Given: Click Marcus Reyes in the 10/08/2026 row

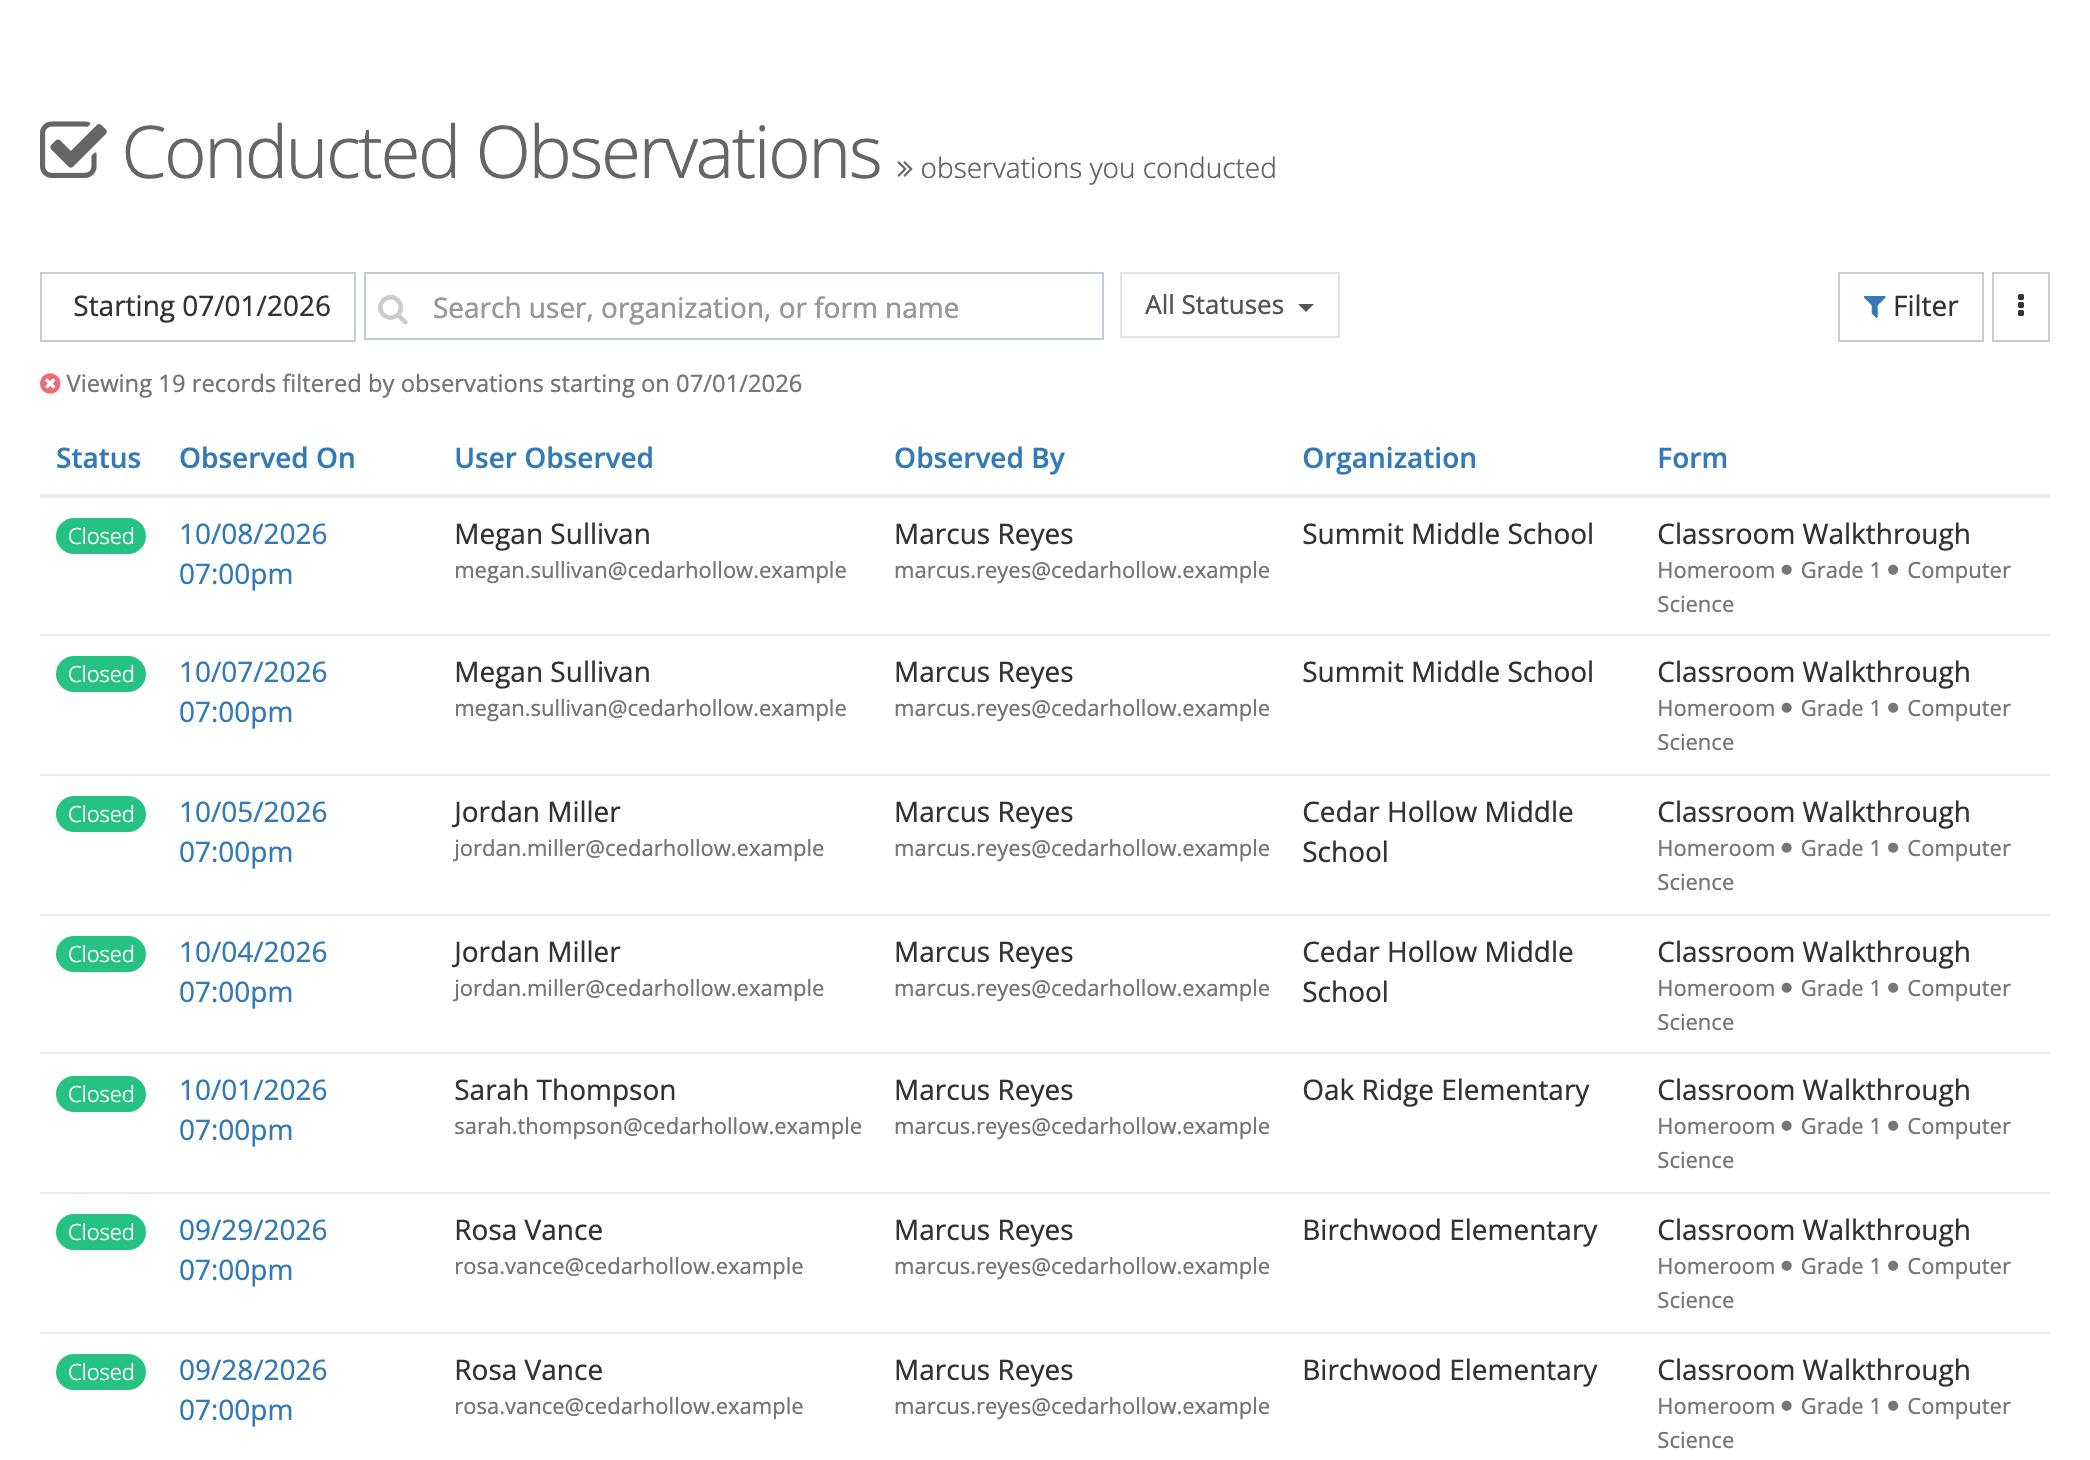Looking at the screenshot, I should tap(984, 534).
